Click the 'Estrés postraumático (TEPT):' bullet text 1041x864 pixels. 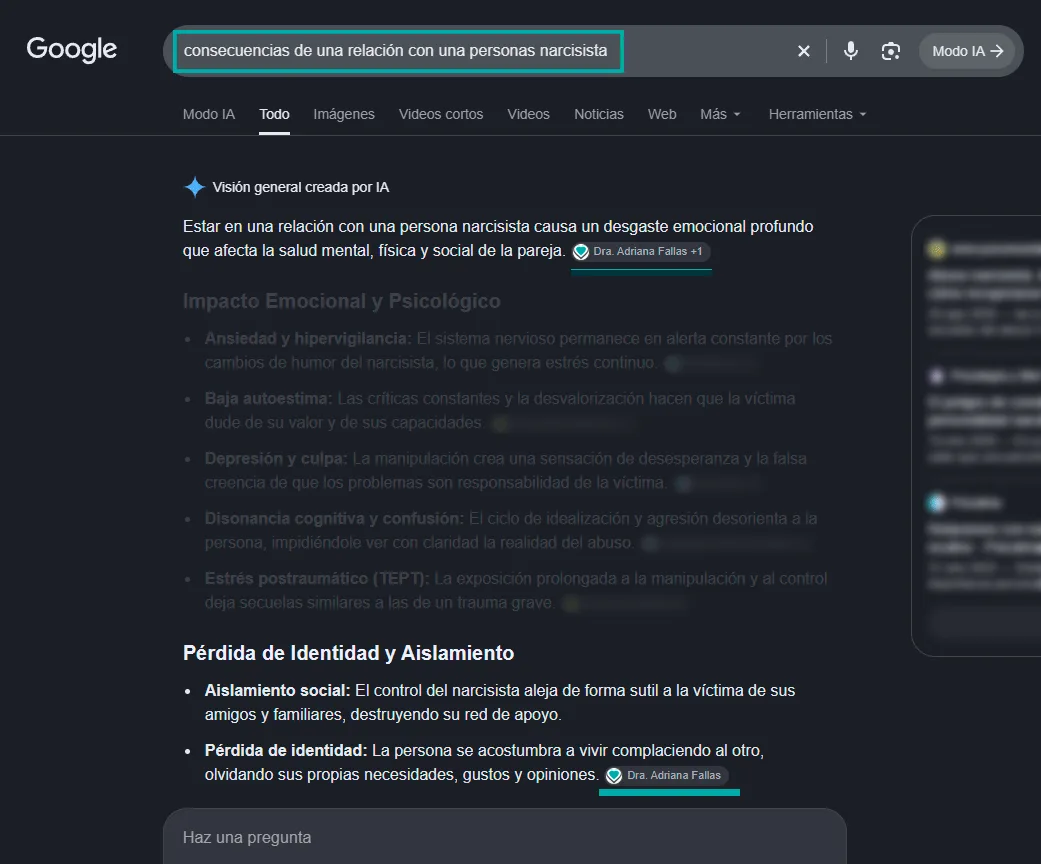pos(317,579)
